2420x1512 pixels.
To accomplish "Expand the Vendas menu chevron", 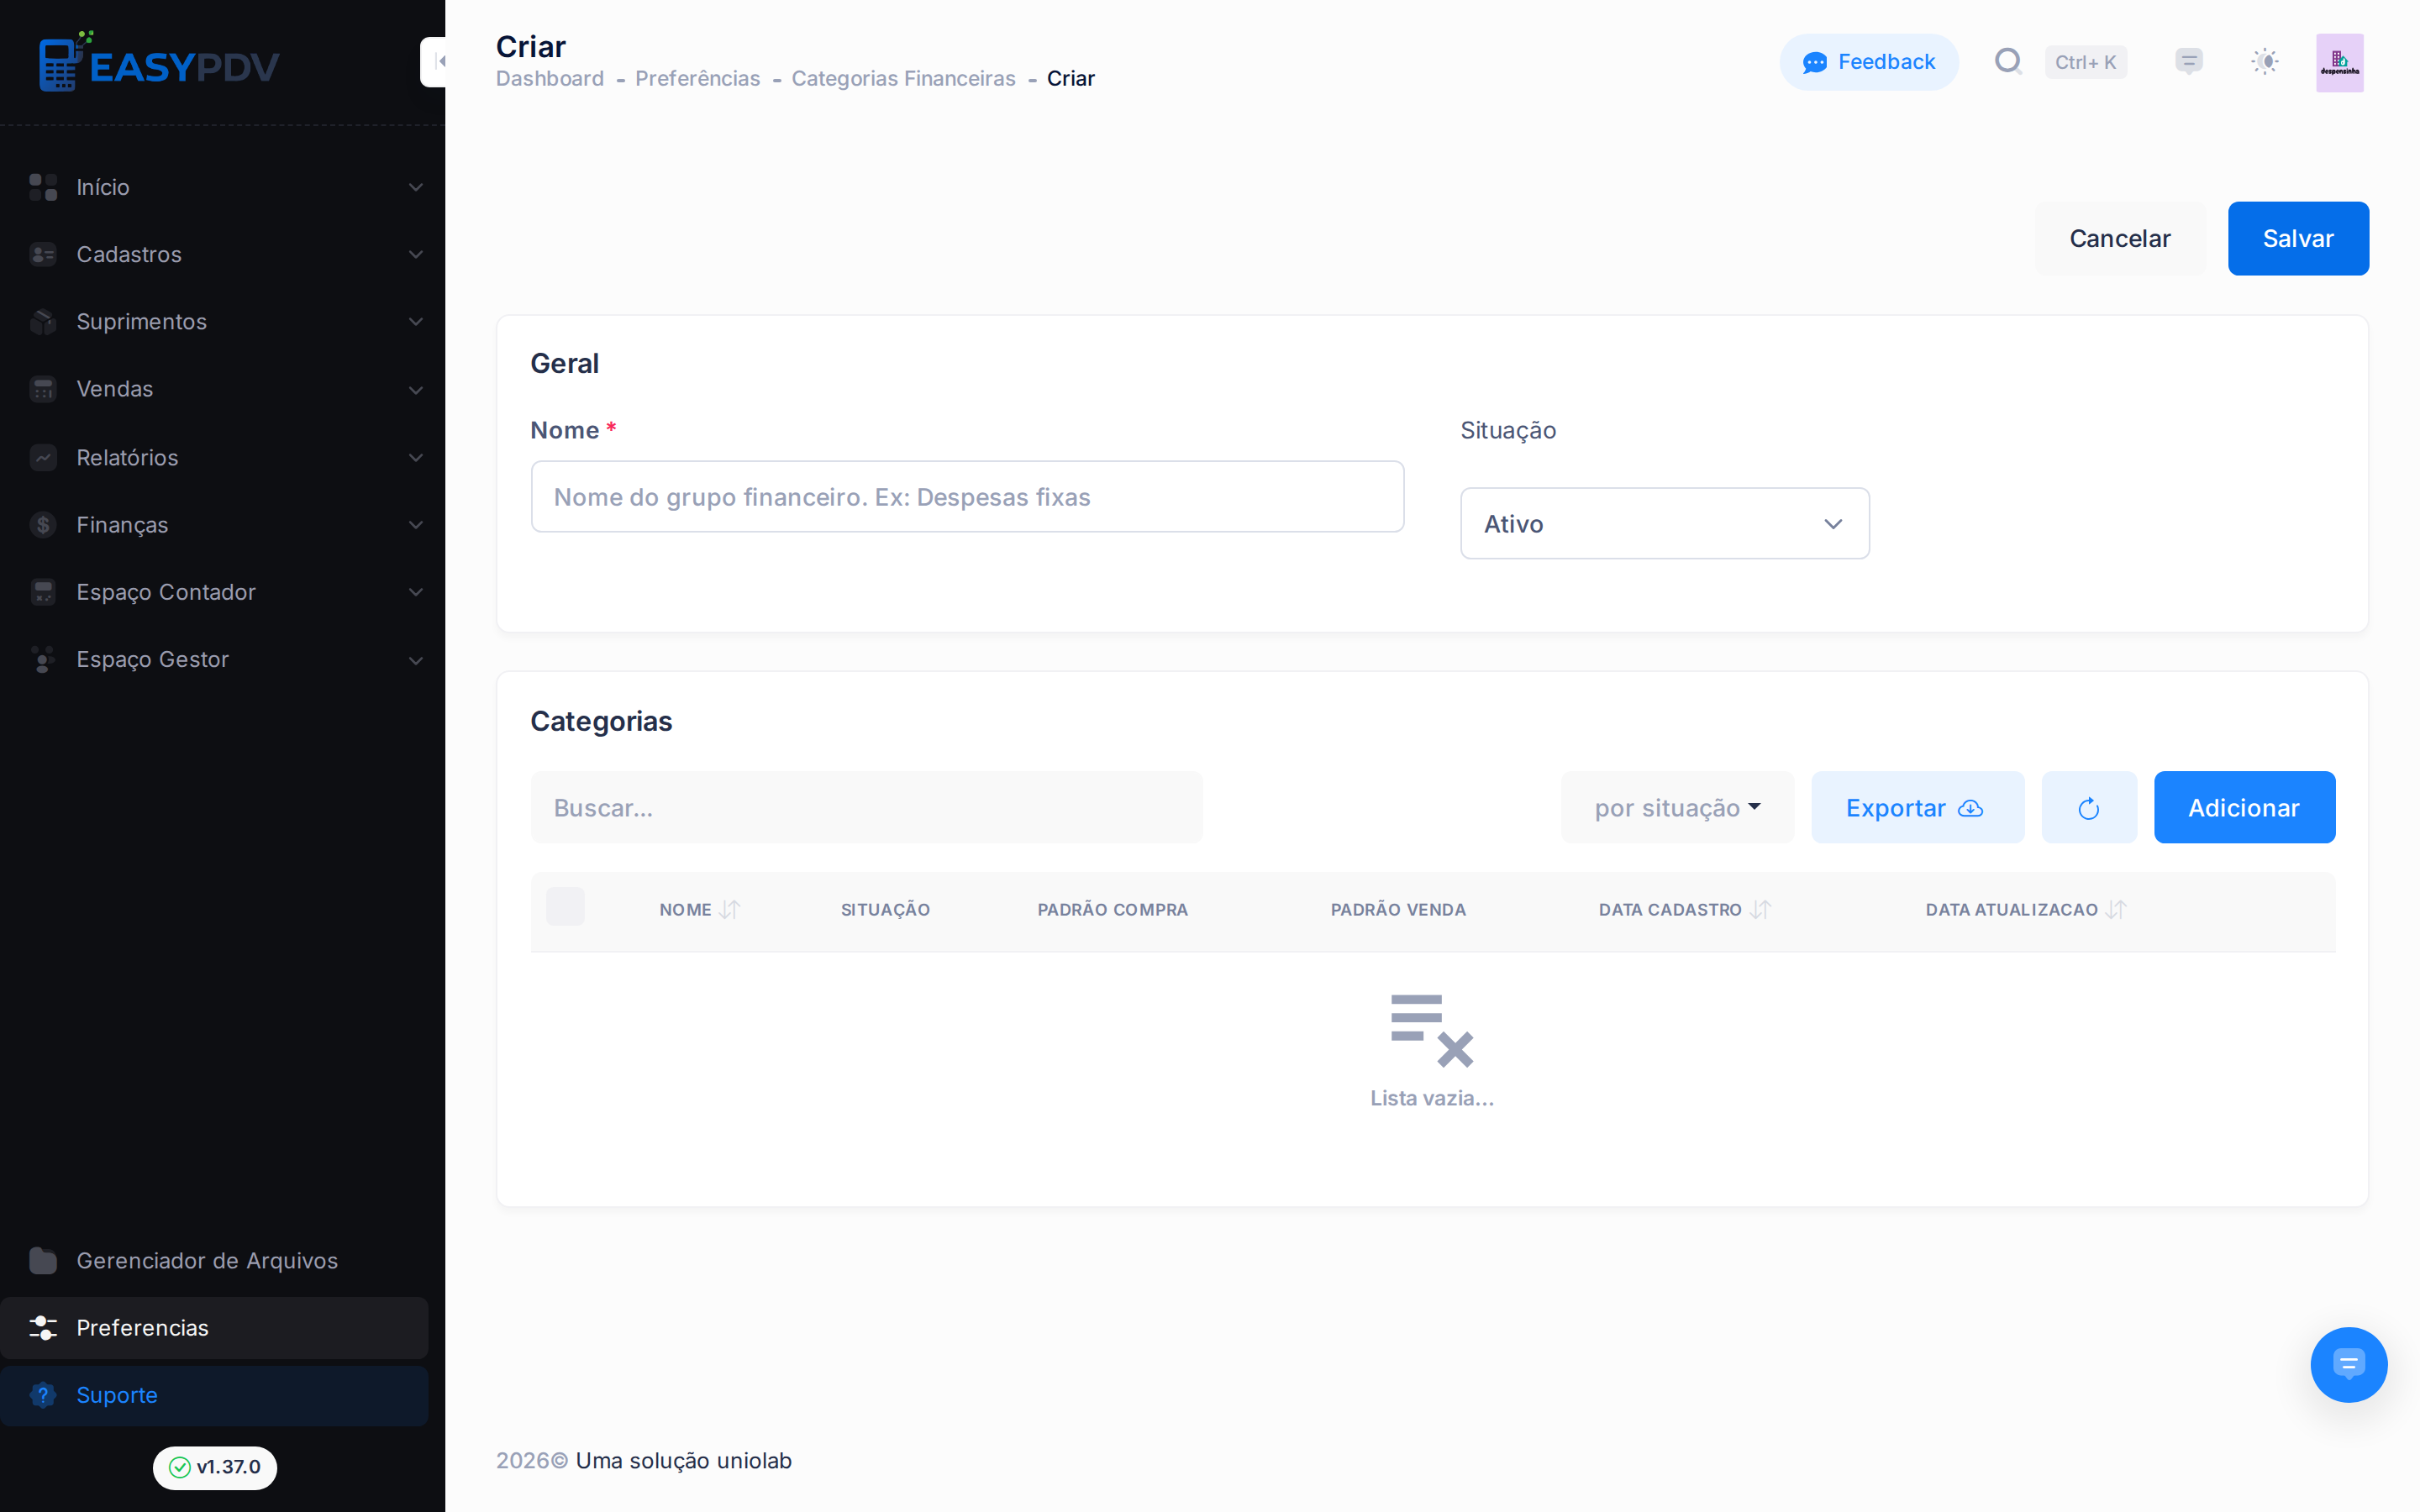I will (x=415, y=389).
